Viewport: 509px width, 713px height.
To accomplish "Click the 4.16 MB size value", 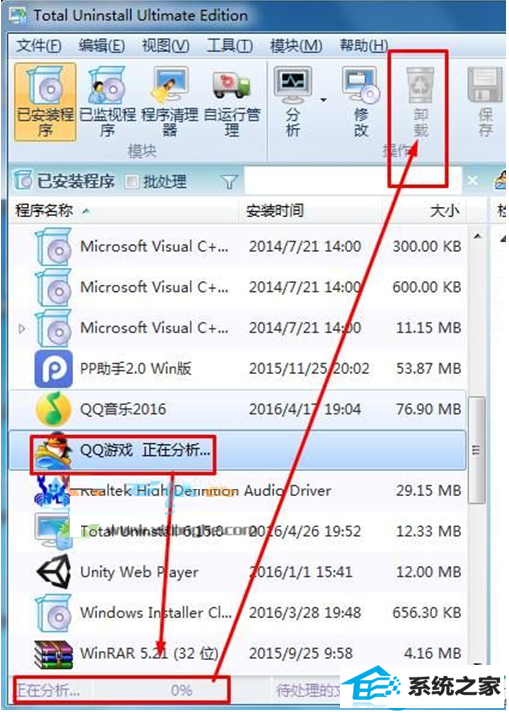I will coord(433,654).
